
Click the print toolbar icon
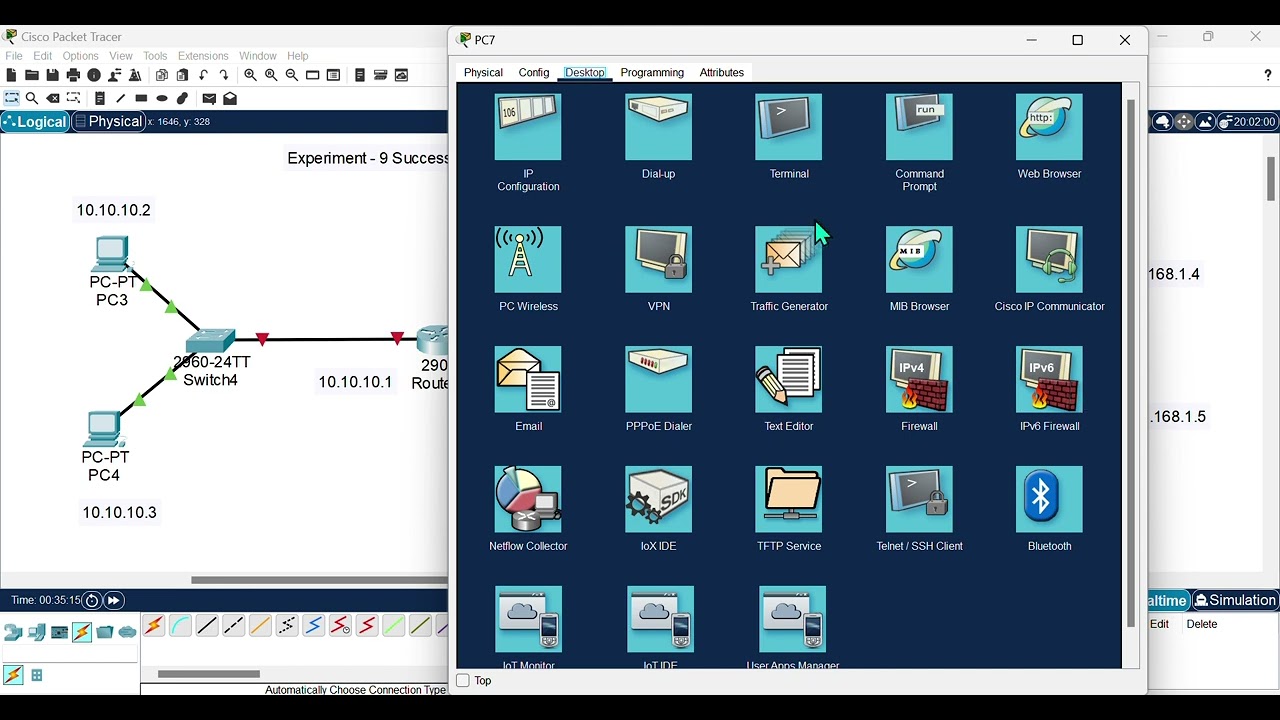[73, 75]
